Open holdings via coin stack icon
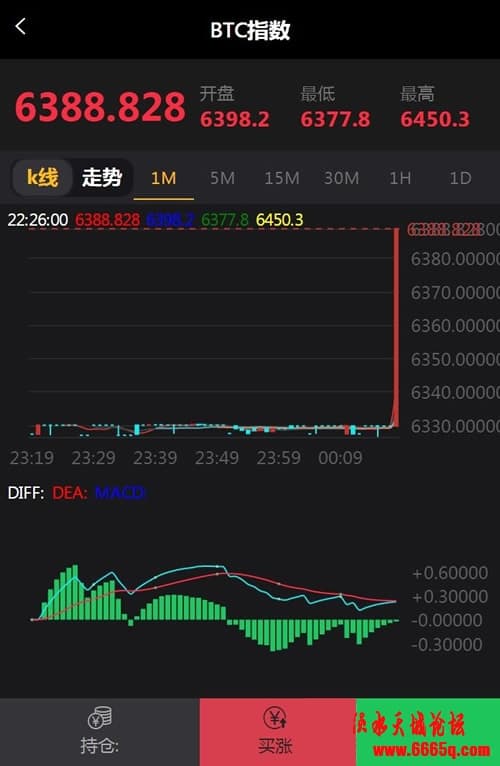Viewport: 500px width, 766px height. (x=100, y=718)
